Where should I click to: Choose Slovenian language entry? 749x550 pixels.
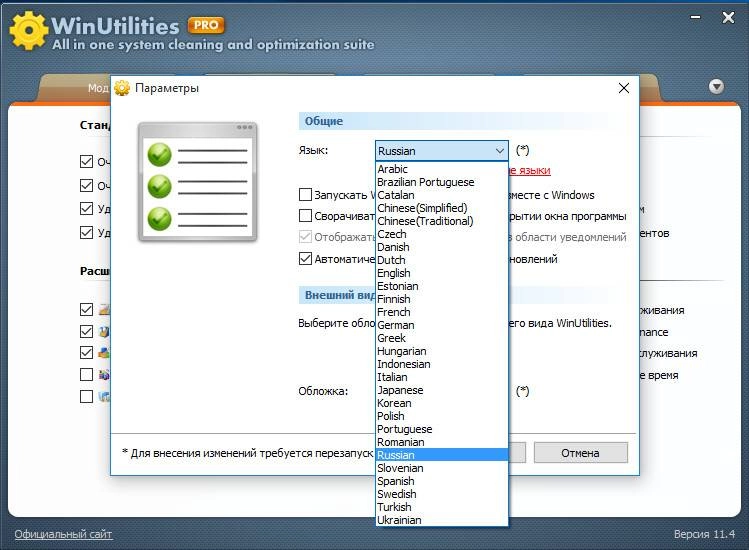(441, 468)
